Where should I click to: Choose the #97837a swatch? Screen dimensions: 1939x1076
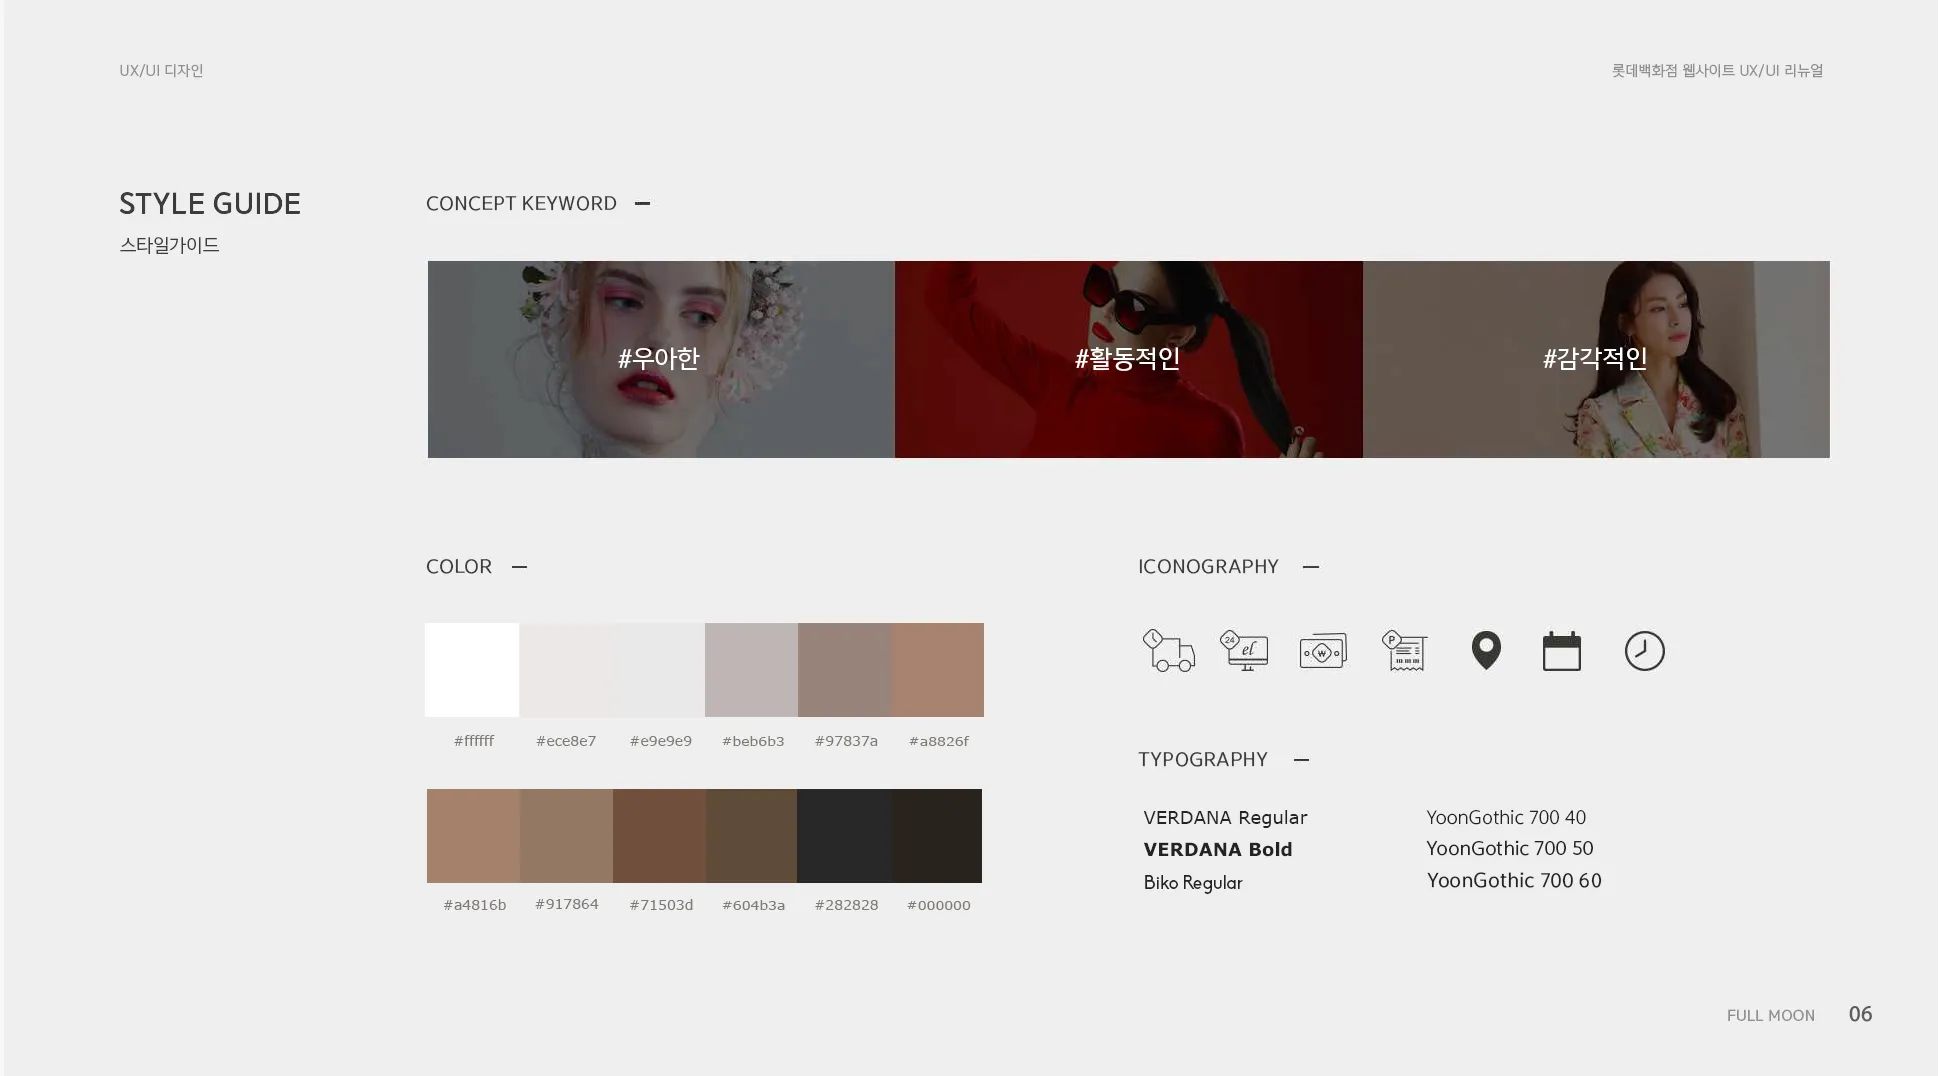tap(844, 670)
